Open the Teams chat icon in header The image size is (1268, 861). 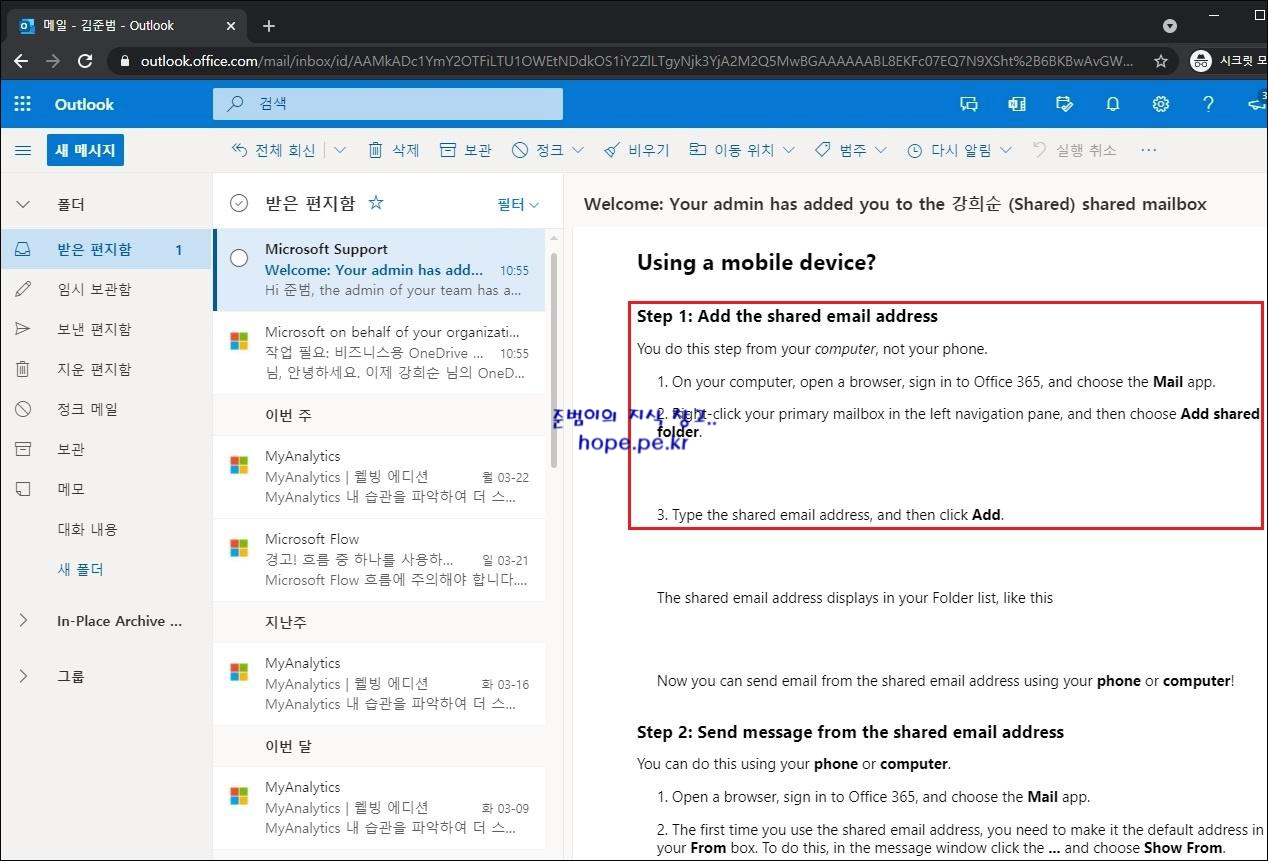968,104
